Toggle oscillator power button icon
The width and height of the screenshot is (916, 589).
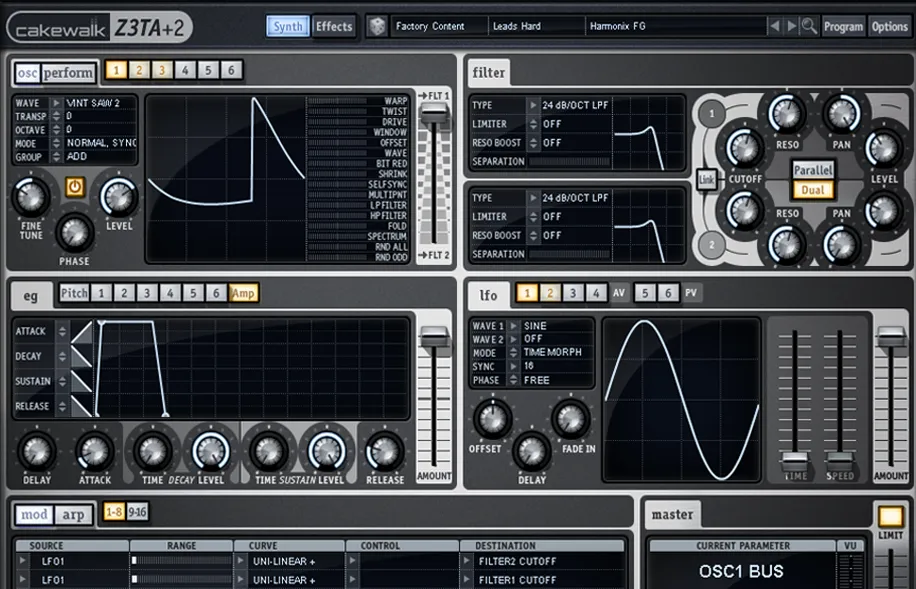[75, 187]
